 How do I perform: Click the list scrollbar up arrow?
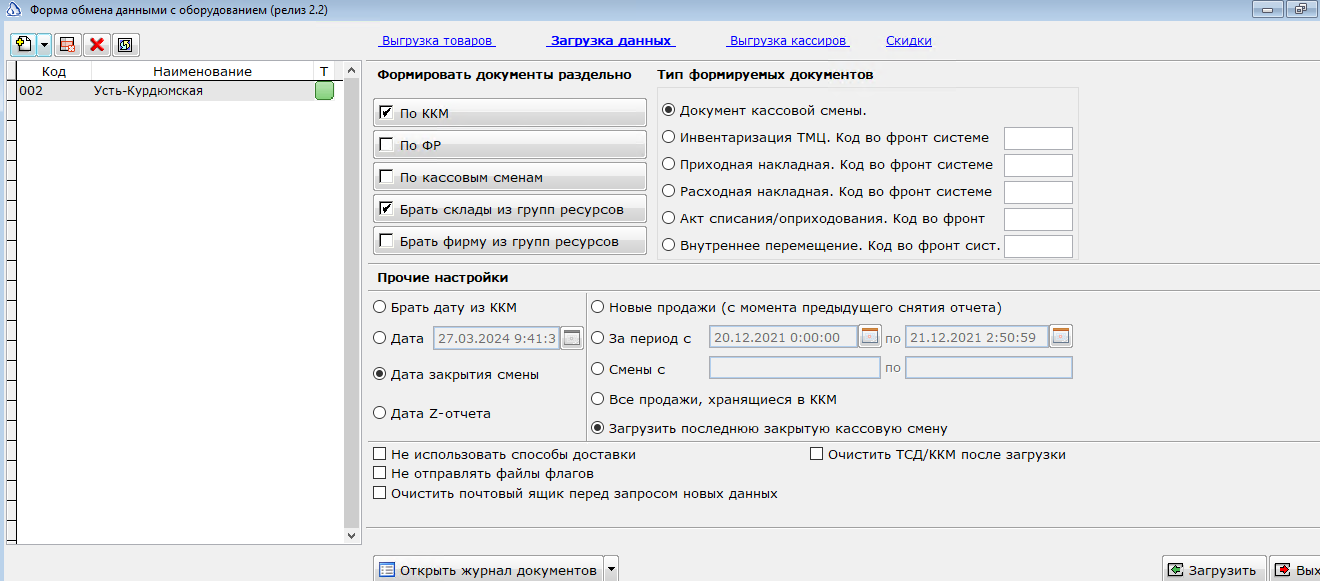tap(351, 71)
